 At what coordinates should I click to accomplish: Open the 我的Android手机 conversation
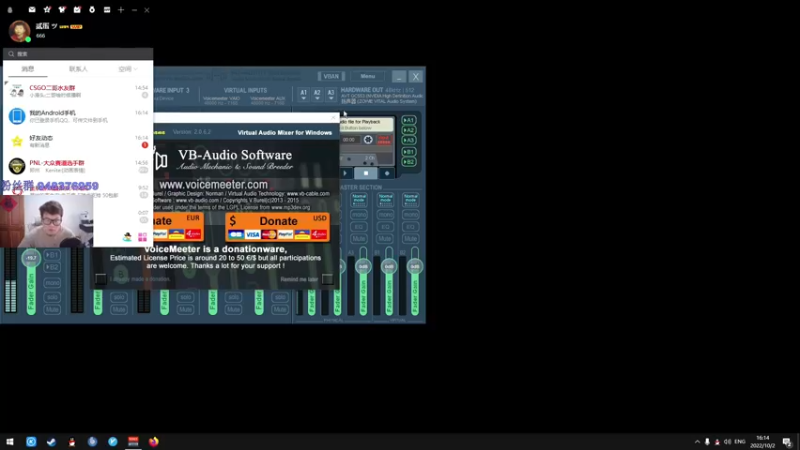pyautogui.click(x=78, y=116)
